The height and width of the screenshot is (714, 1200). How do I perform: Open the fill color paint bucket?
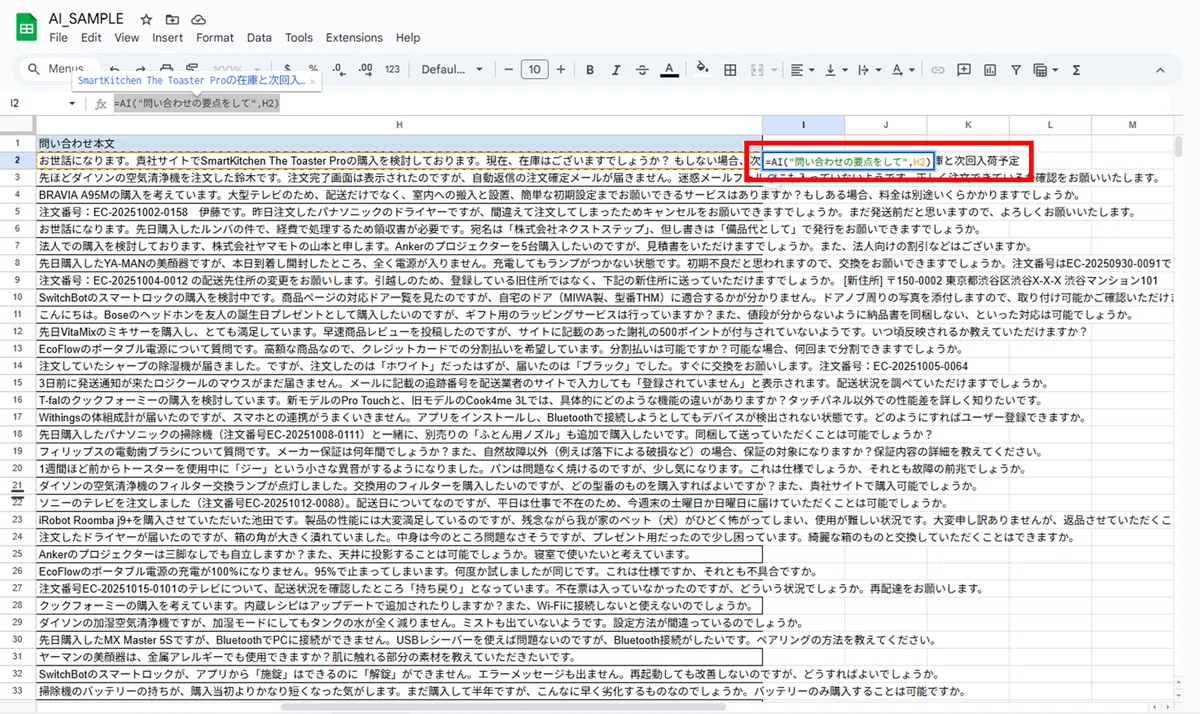[702, 70]
